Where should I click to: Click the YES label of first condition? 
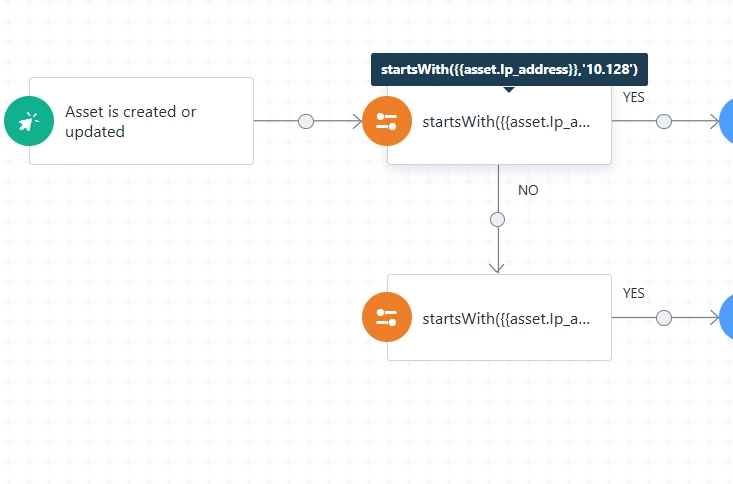(633, 97)
